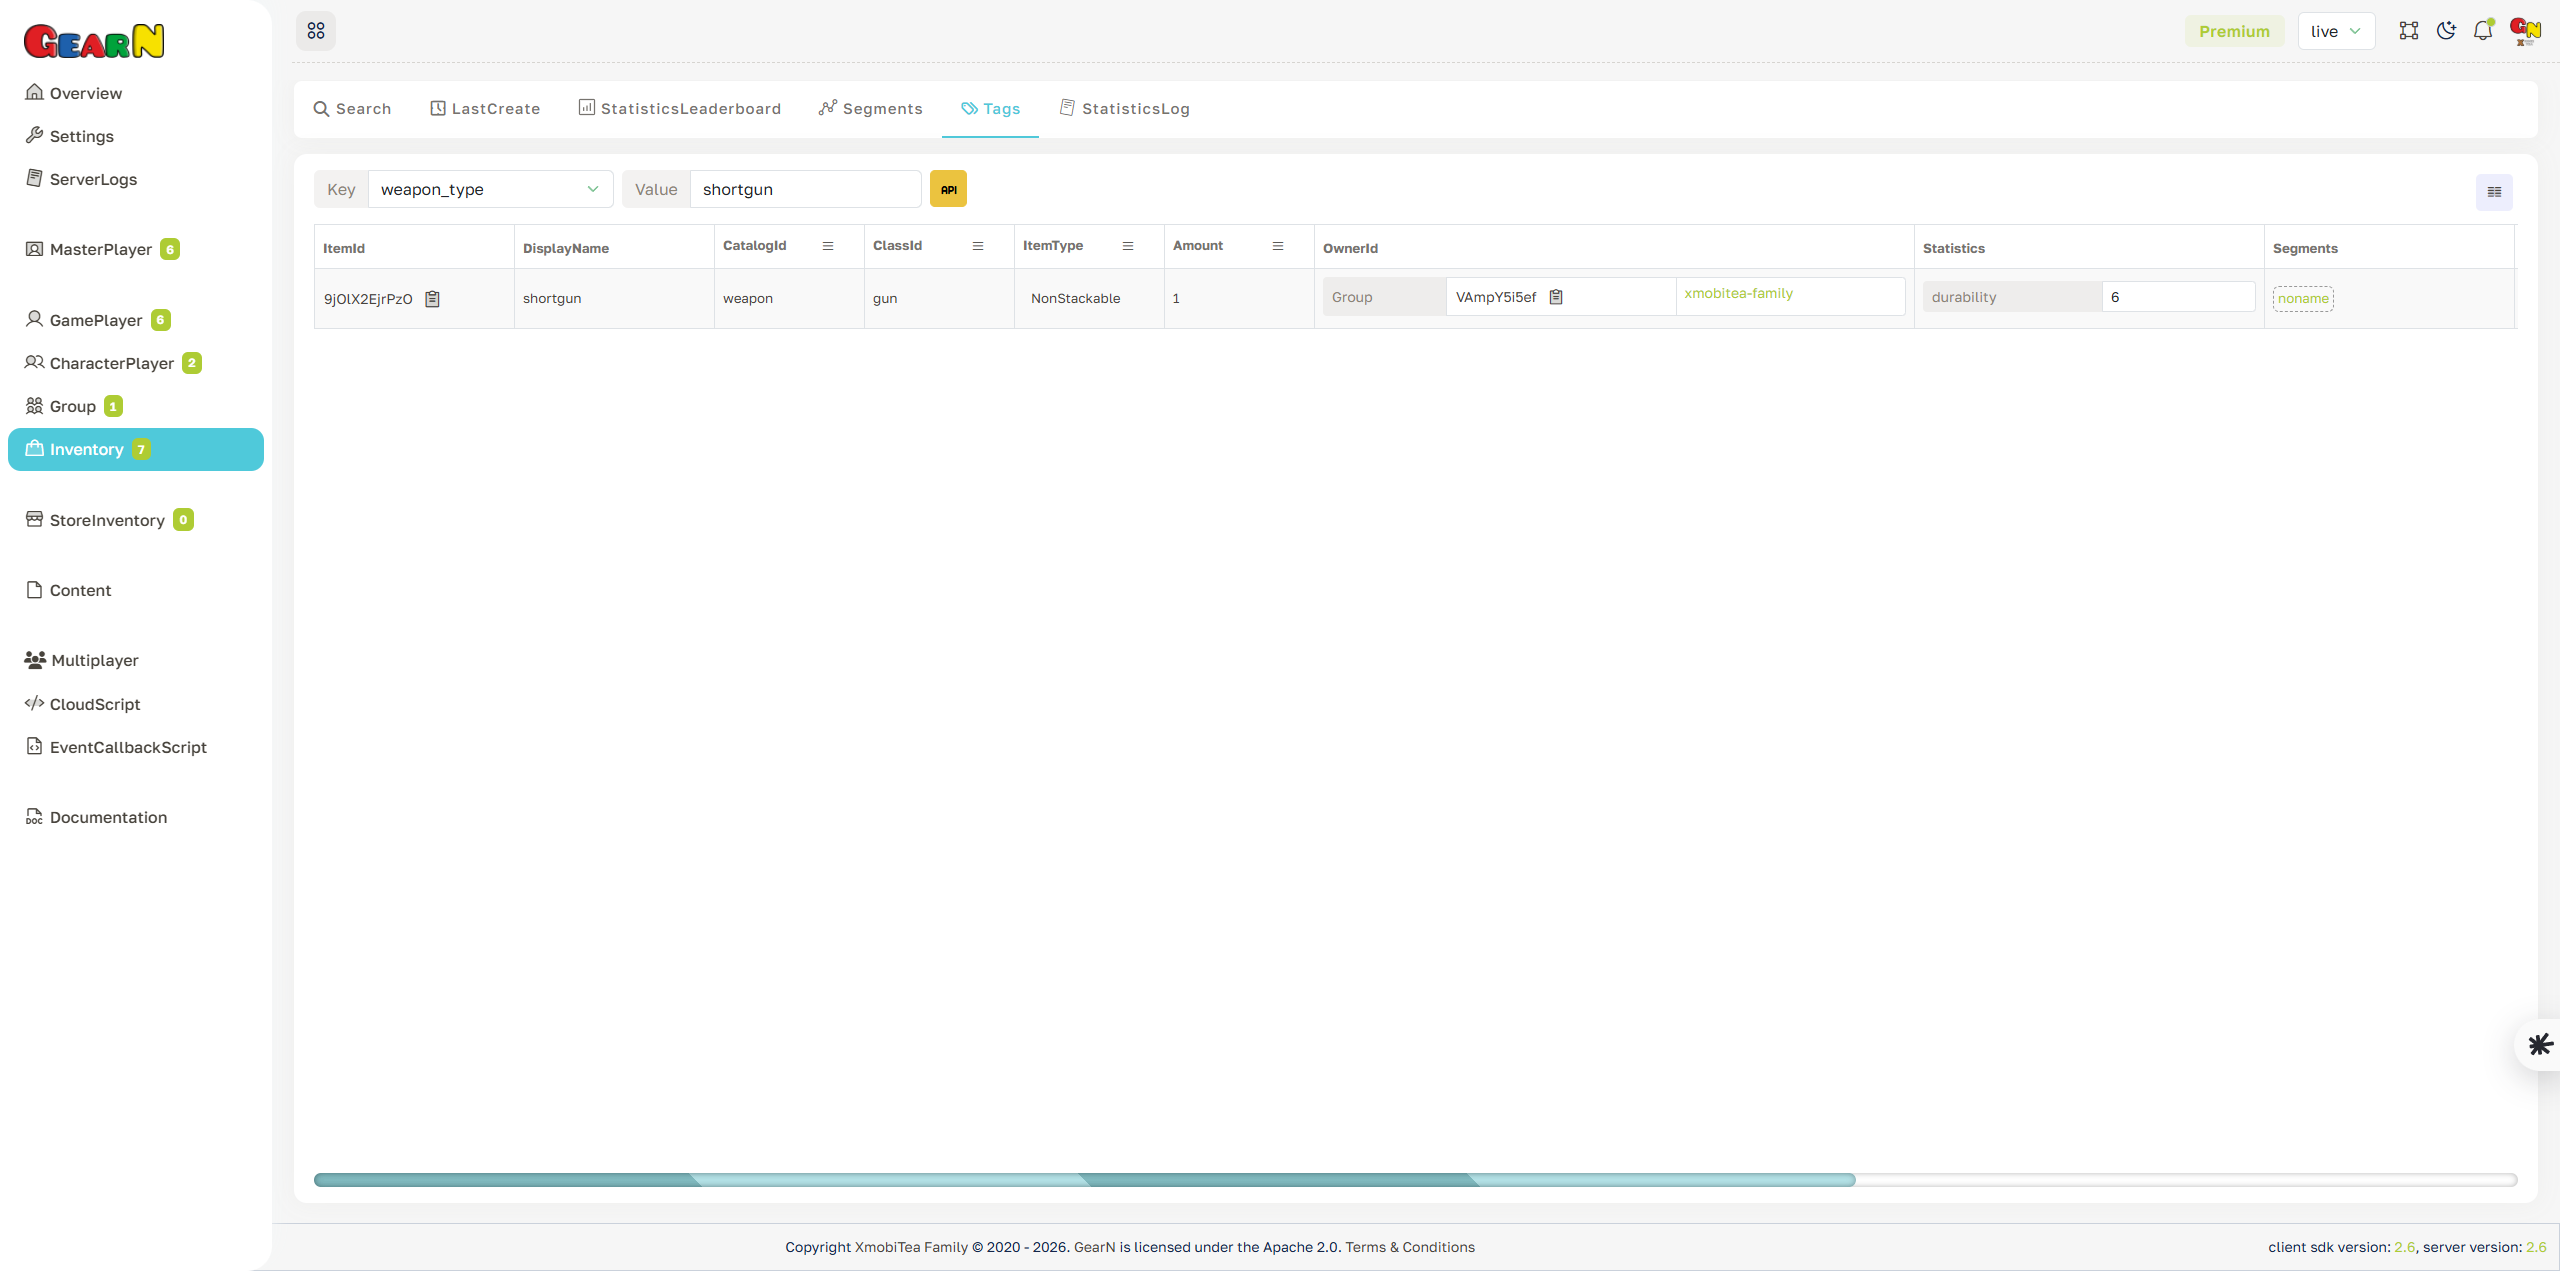Copy the OwnerId VAmpY5i5ef via clipboard icon
Screen dimensions: 2560x1271
1557,296
